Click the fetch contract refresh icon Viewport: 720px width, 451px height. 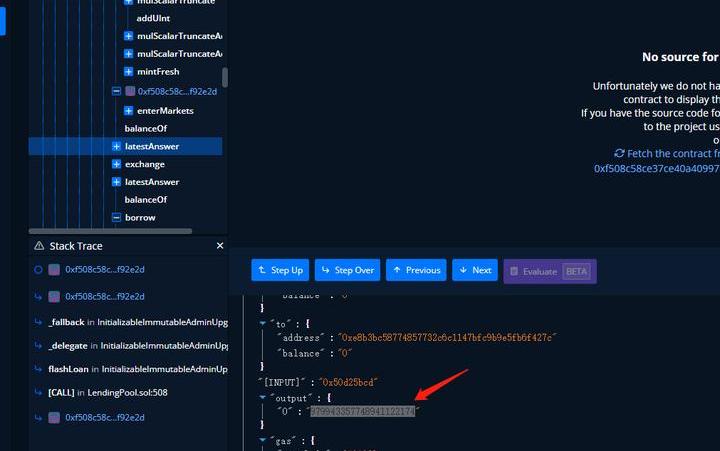point(619,154)
